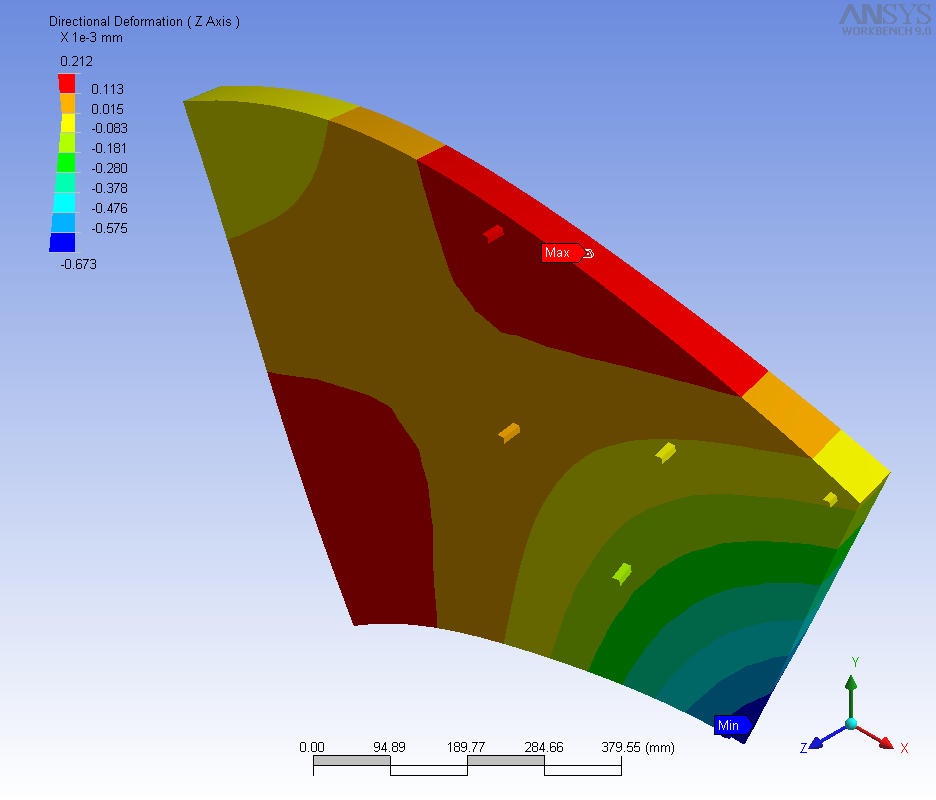The width and height of the screenshot is (936, 800).
Task: Click the Directional Deformation ( Z Axis ) title
Action: [144, 21]
